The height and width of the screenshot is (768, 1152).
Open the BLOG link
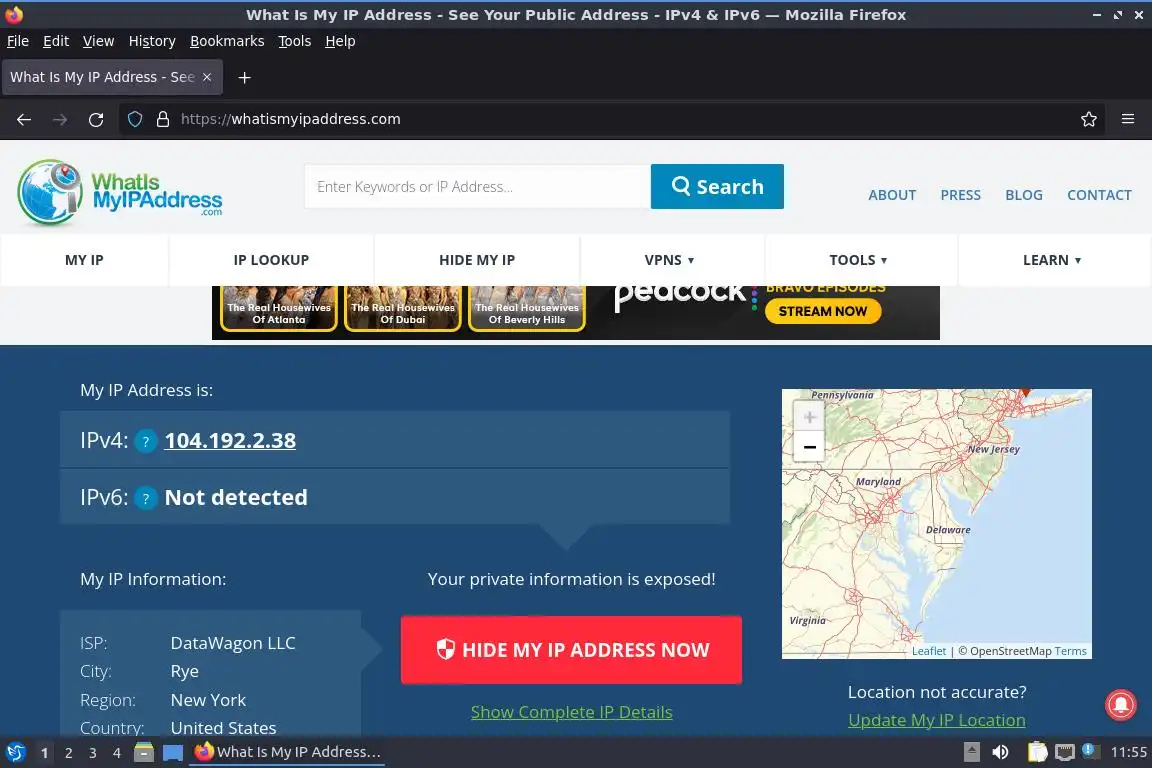click(x=1023, y=195)
